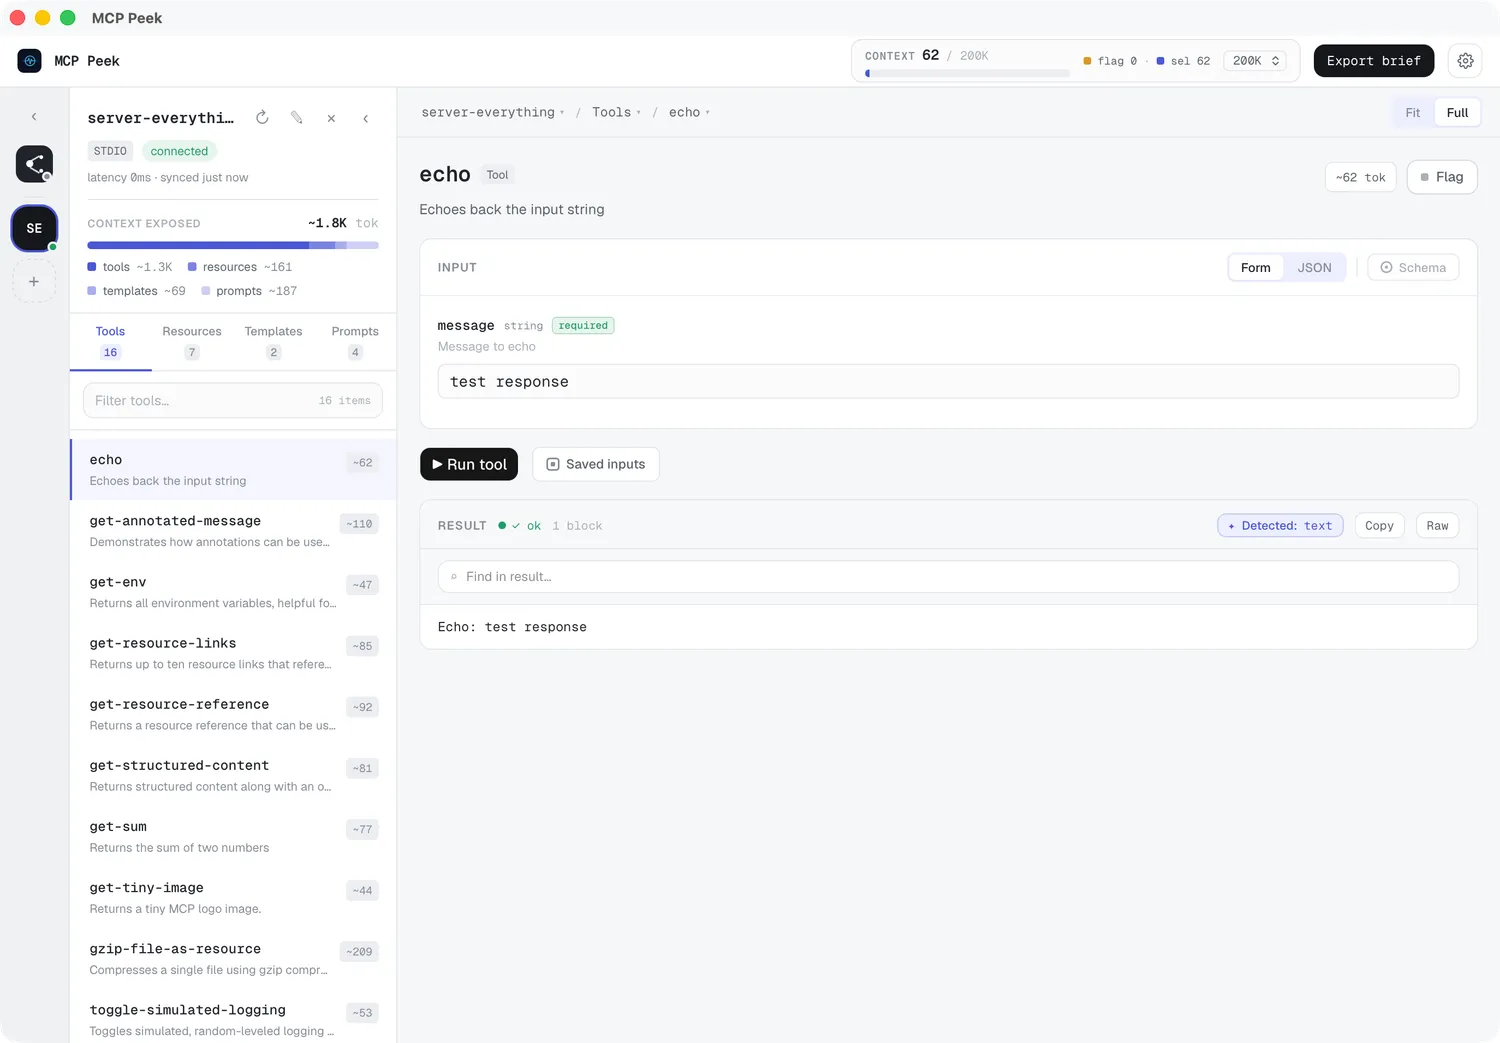This screenshot has width=1500, height=1043.
Task: Select the share-graph server icon in sidebar
Action: 34,164
